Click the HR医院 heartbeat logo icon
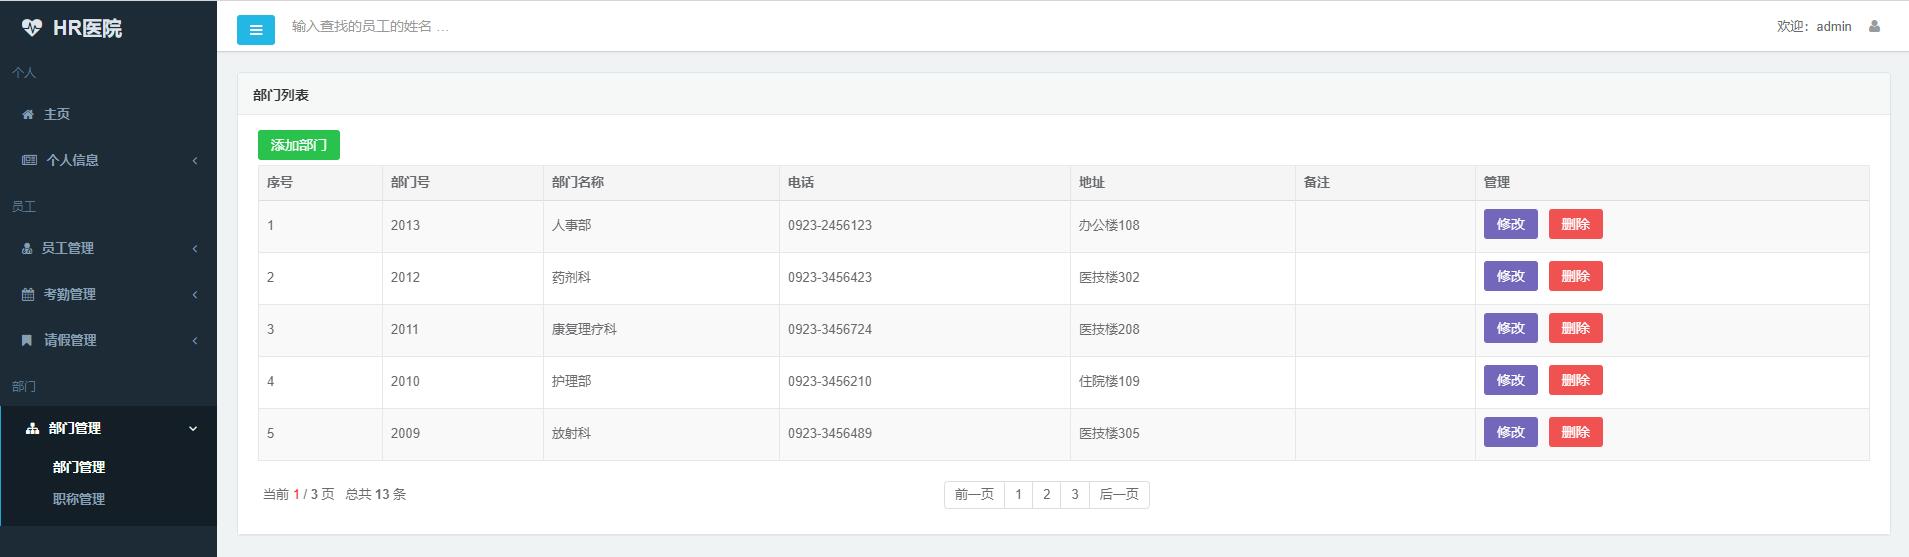Viewport: 1909px width, 557px height. [x=32, y=28]
